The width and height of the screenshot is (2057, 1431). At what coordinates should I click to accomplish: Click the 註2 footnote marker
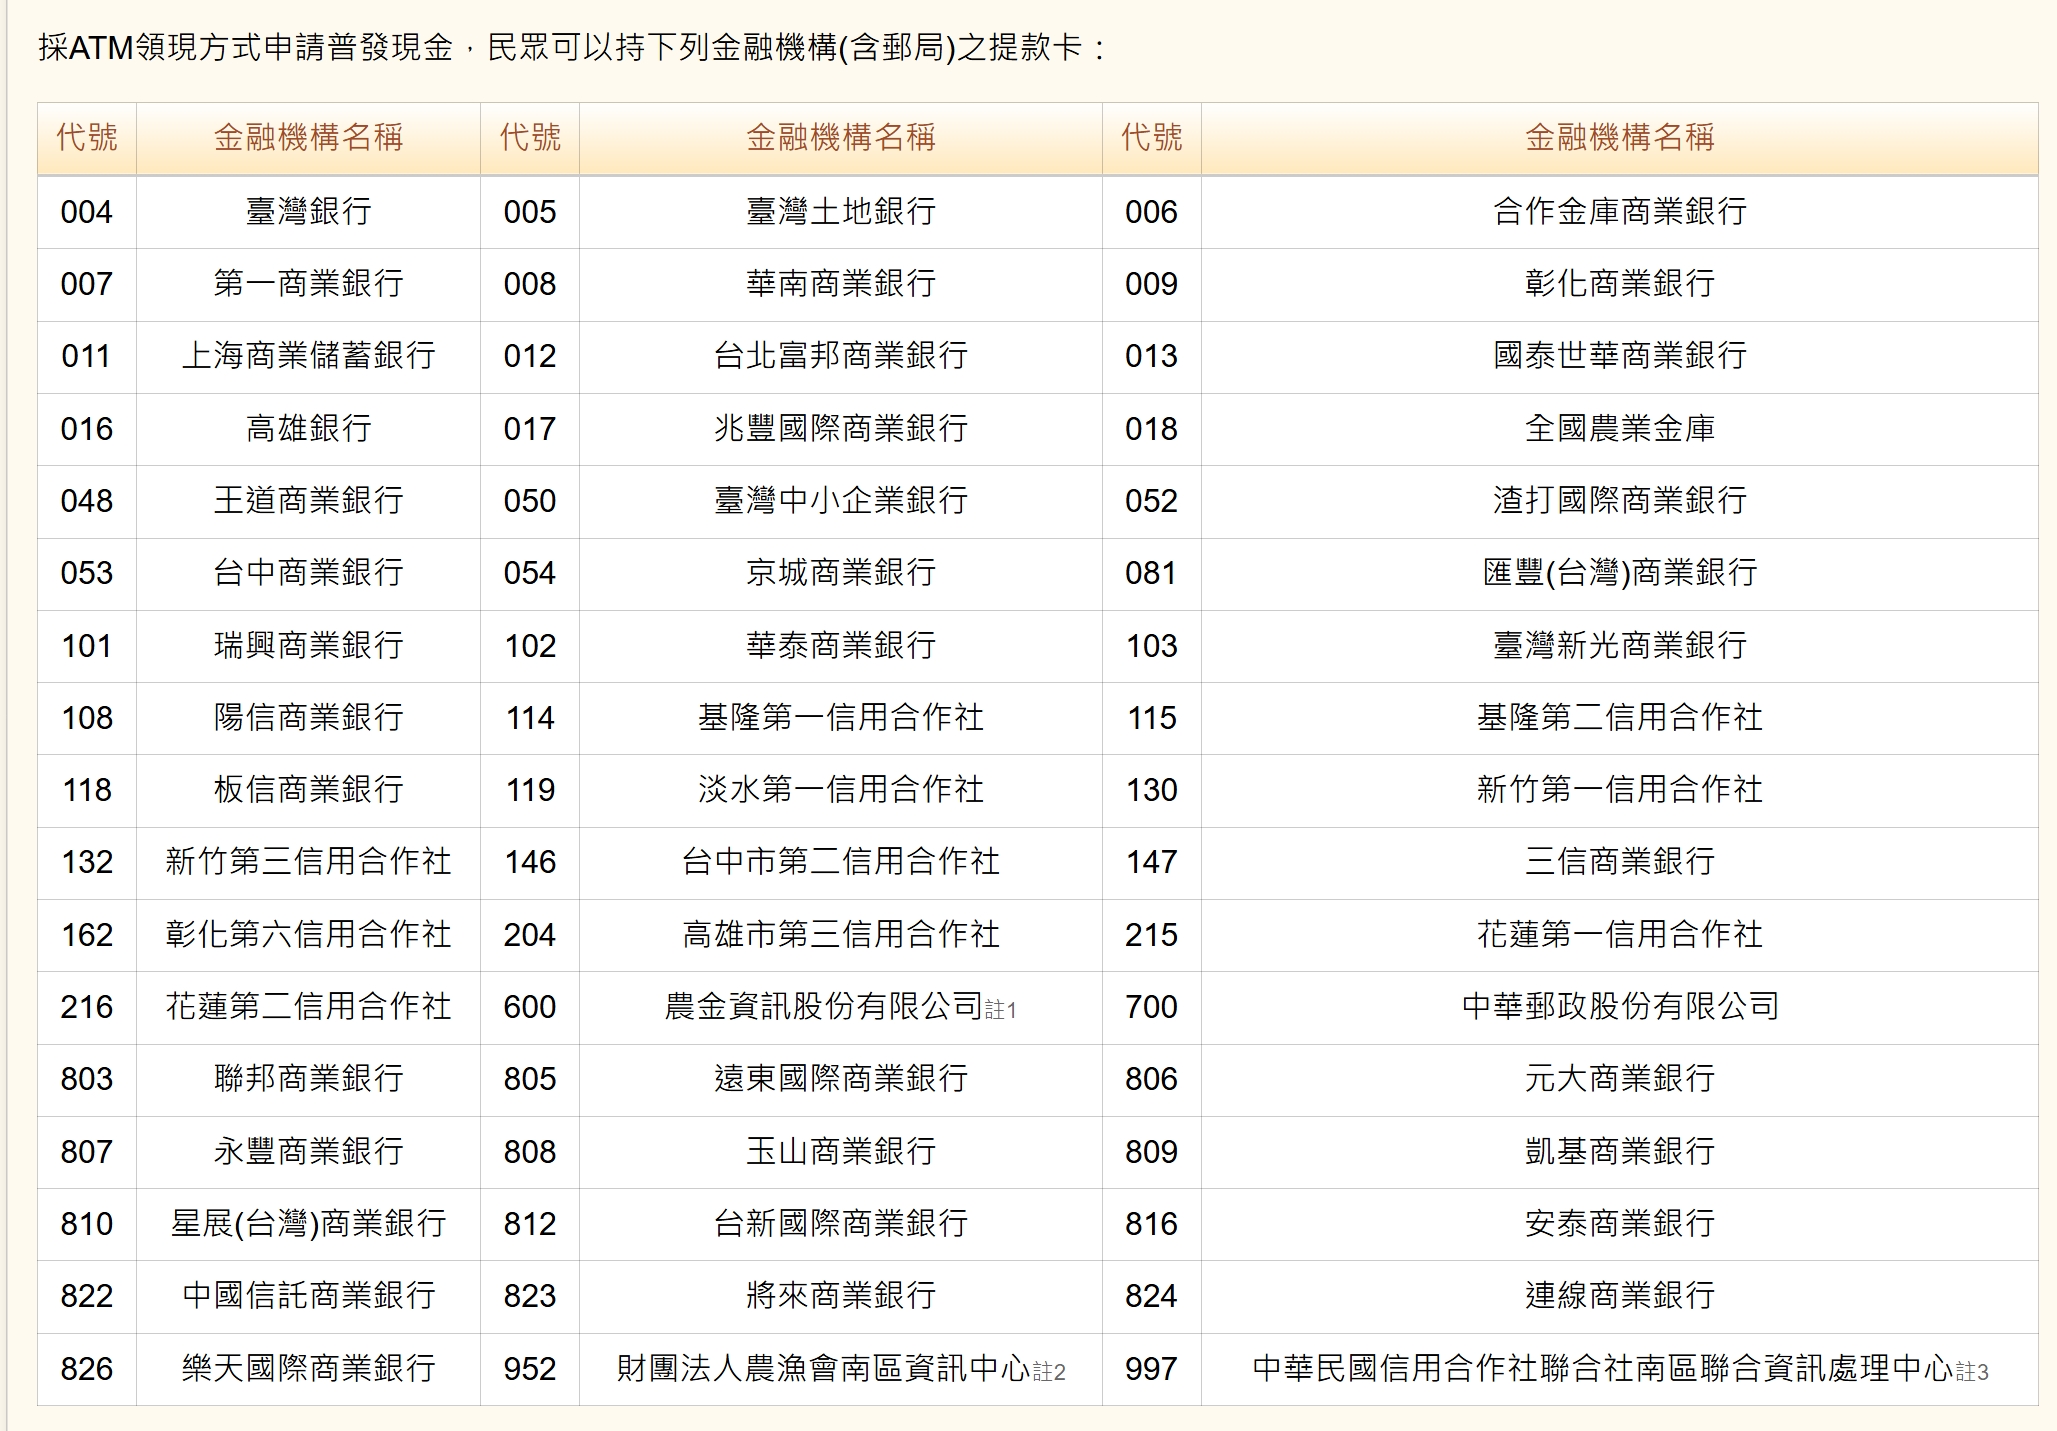(x=1049, y=1373)
